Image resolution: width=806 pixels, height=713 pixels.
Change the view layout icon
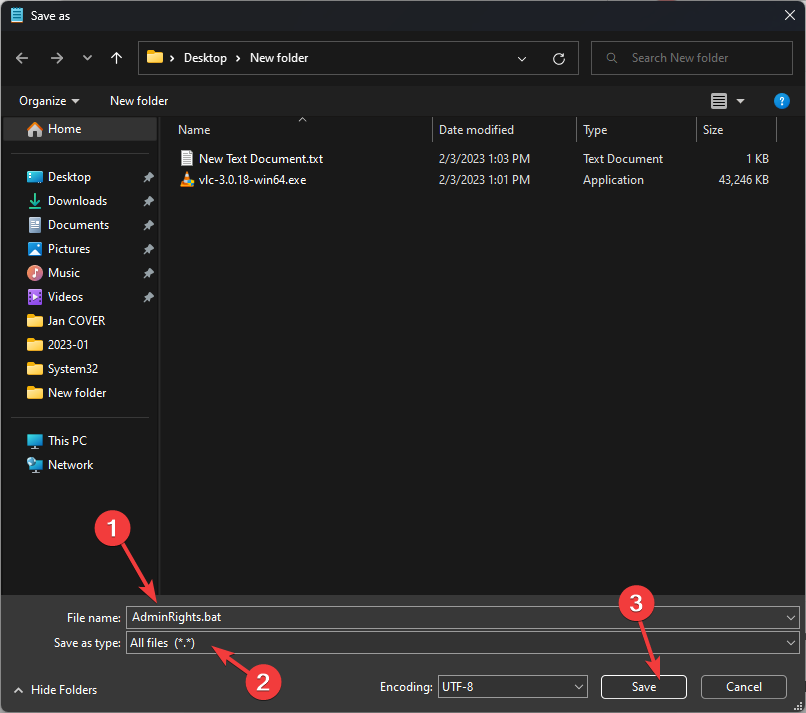(x=719, y=101)
